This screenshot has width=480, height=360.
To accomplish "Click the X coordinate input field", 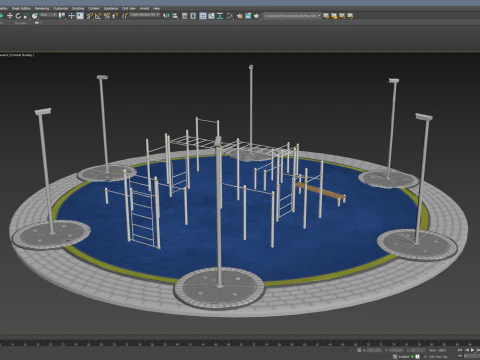I will [374, 350].
